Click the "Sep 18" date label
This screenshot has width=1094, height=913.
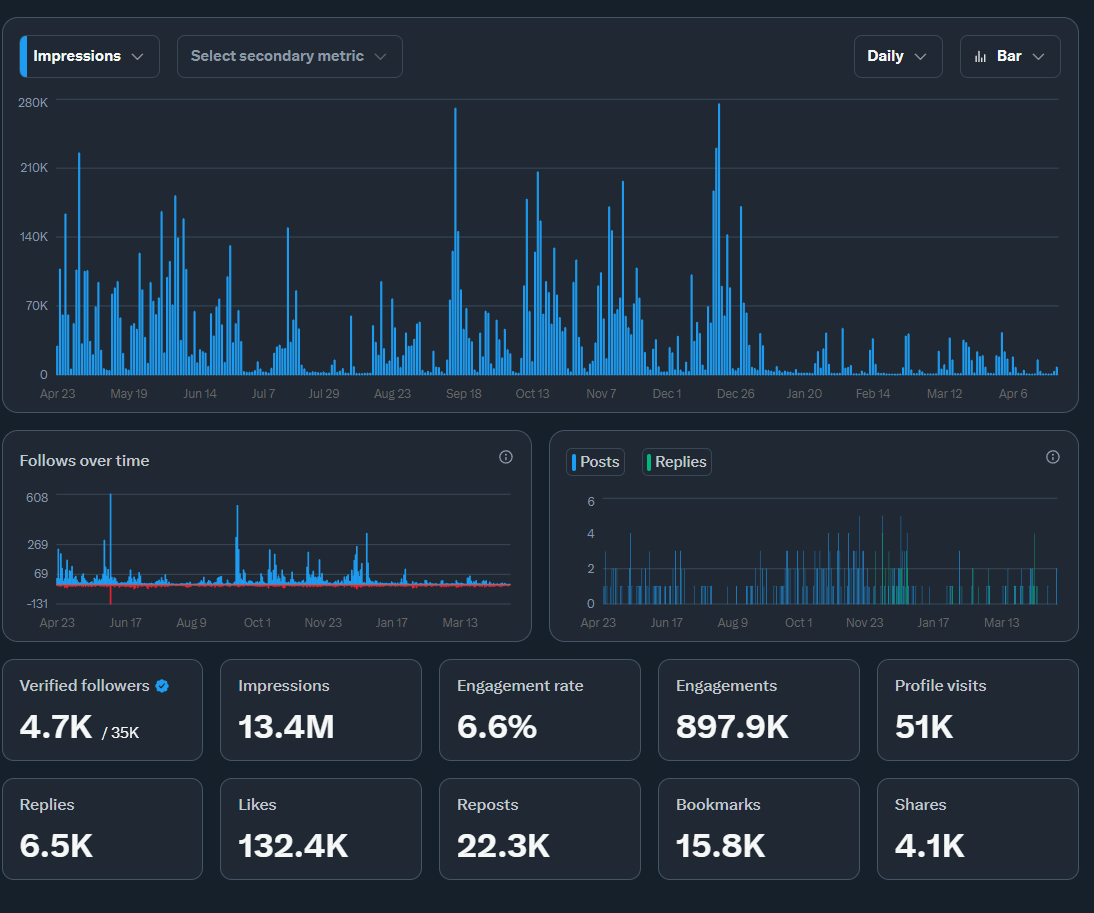464,393
